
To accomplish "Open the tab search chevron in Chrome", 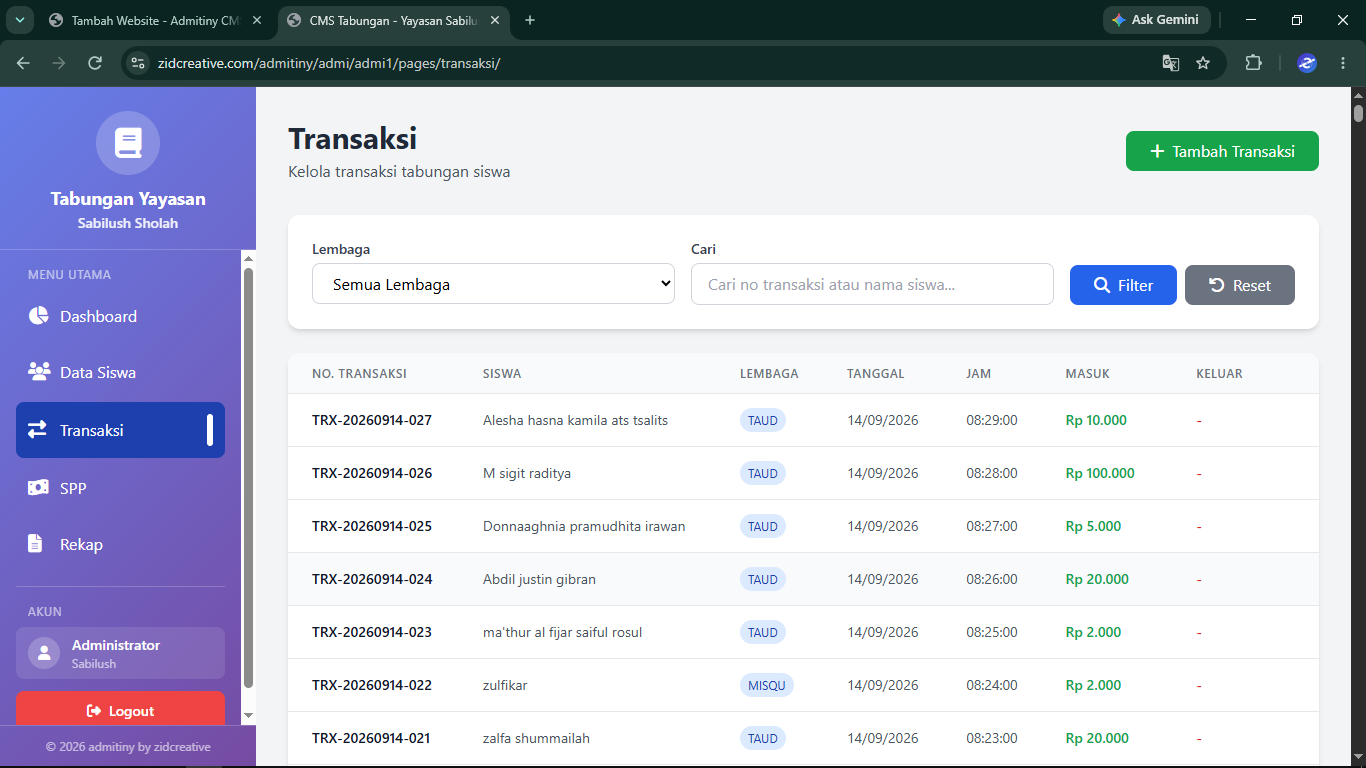I will 19,20.
